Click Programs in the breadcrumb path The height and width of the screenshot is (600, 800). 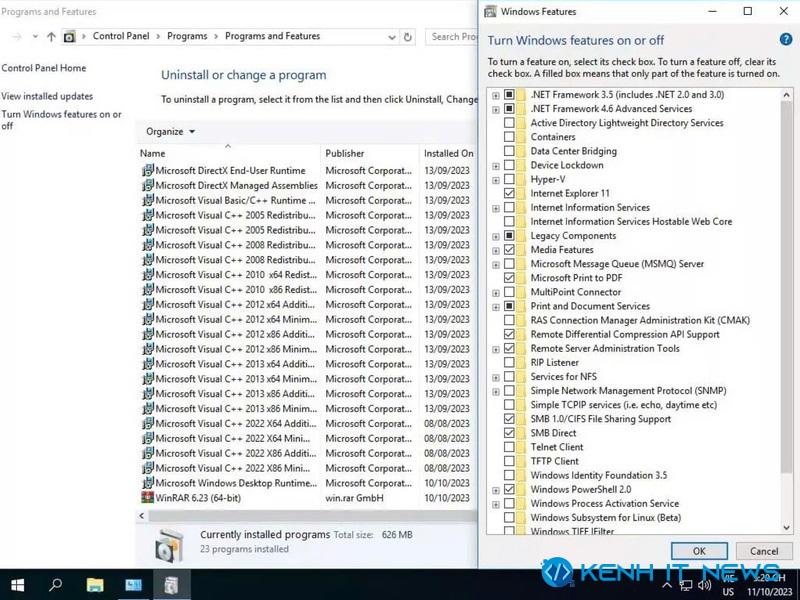click(187, 36)
